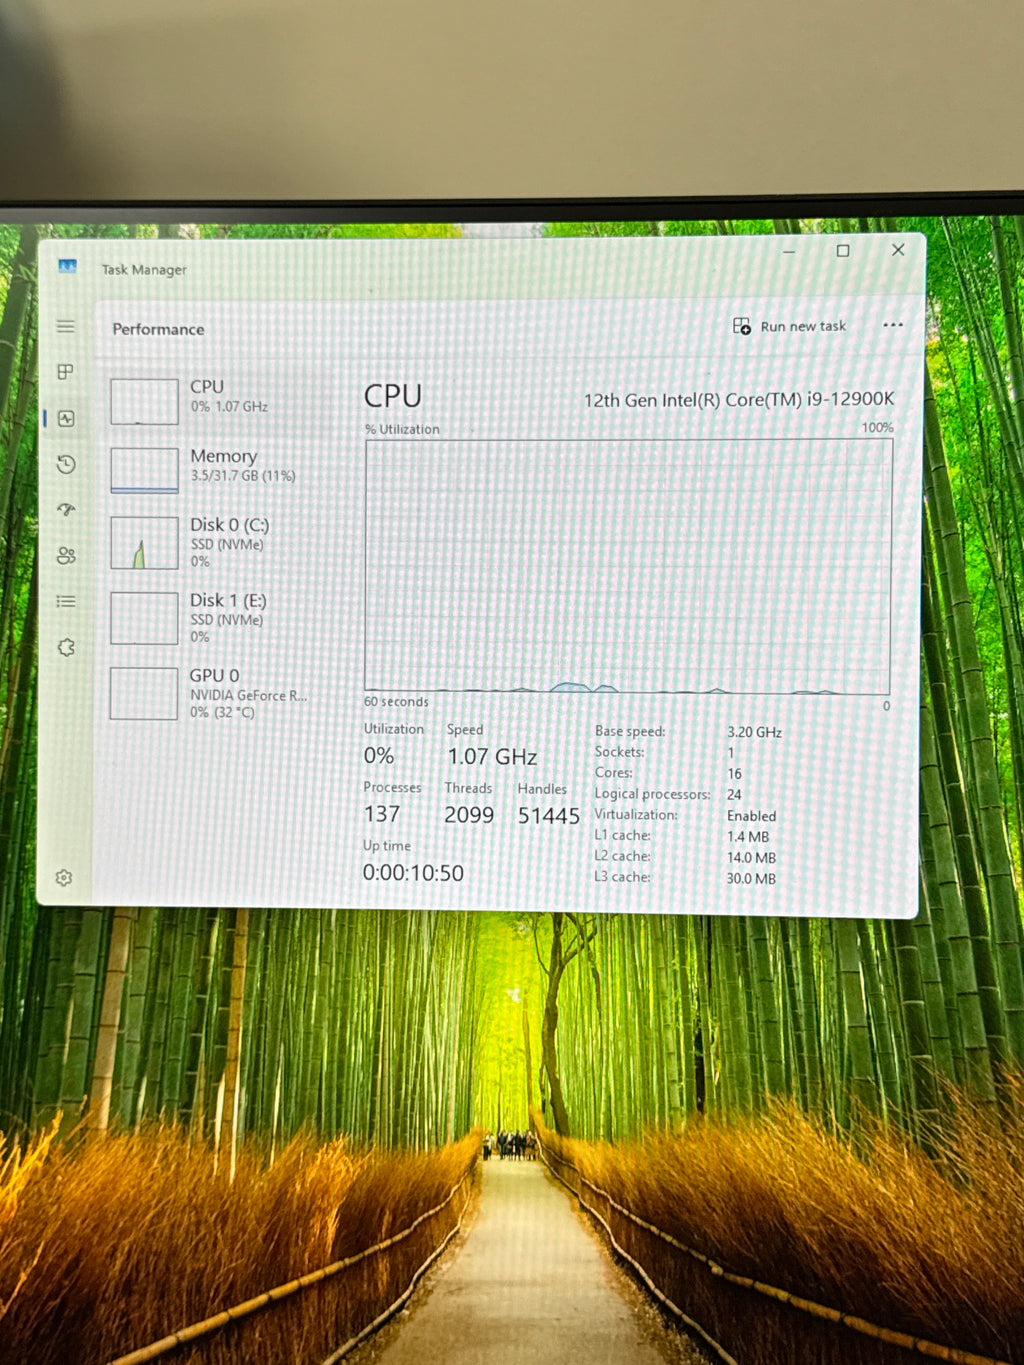Select the Performance page icon in sidebar
The image size is (1024, 1365).
coord(66,418)
